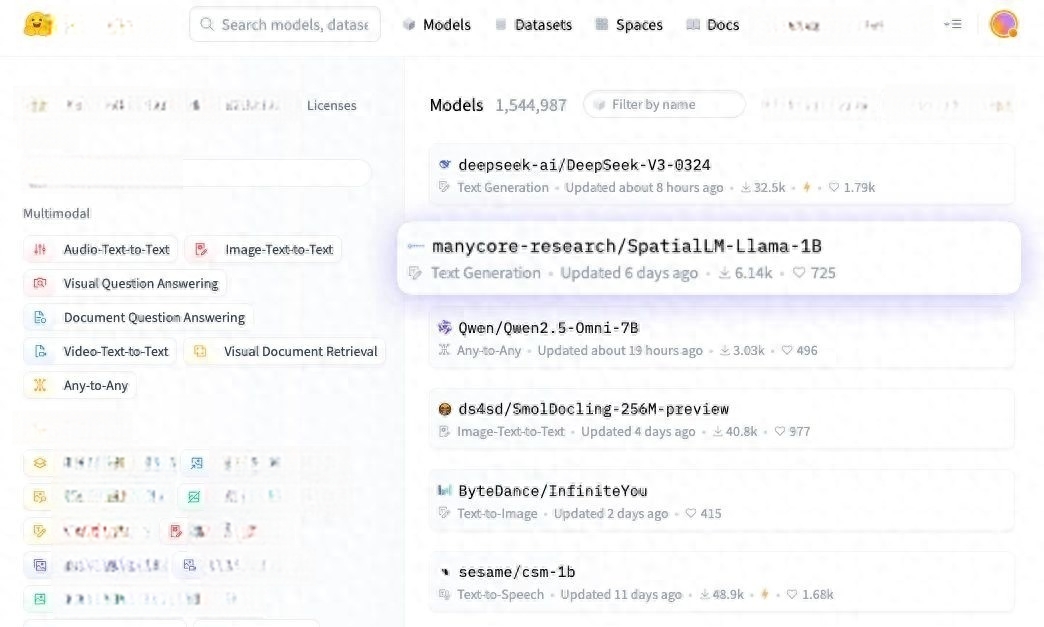
Task: Select the Visual Question Answering filter
Action: click(125, 284)
